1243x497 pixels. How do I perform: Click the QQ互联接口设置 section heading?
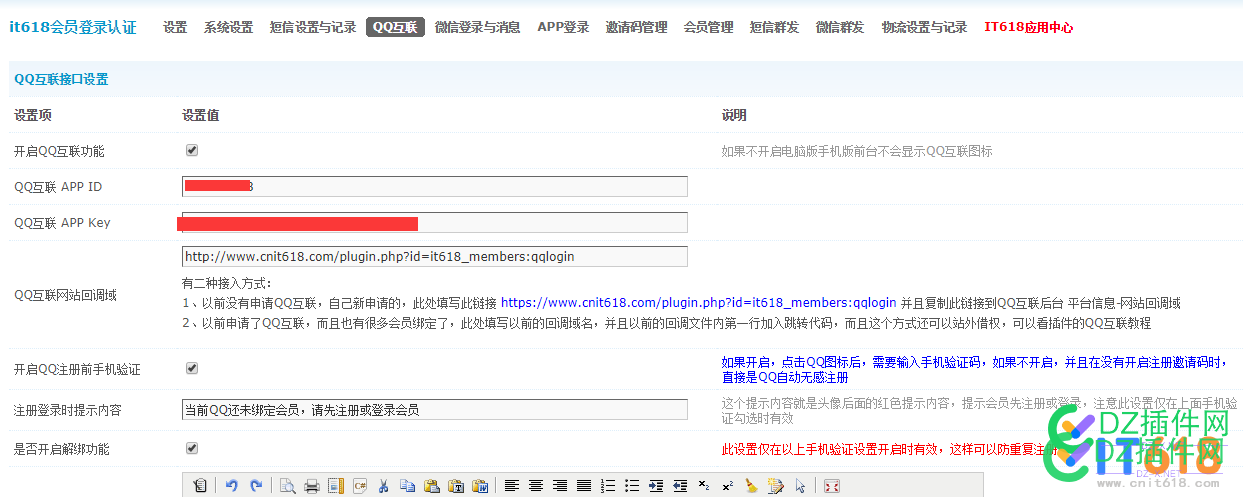pyautogui.click(x=61, y=79)
